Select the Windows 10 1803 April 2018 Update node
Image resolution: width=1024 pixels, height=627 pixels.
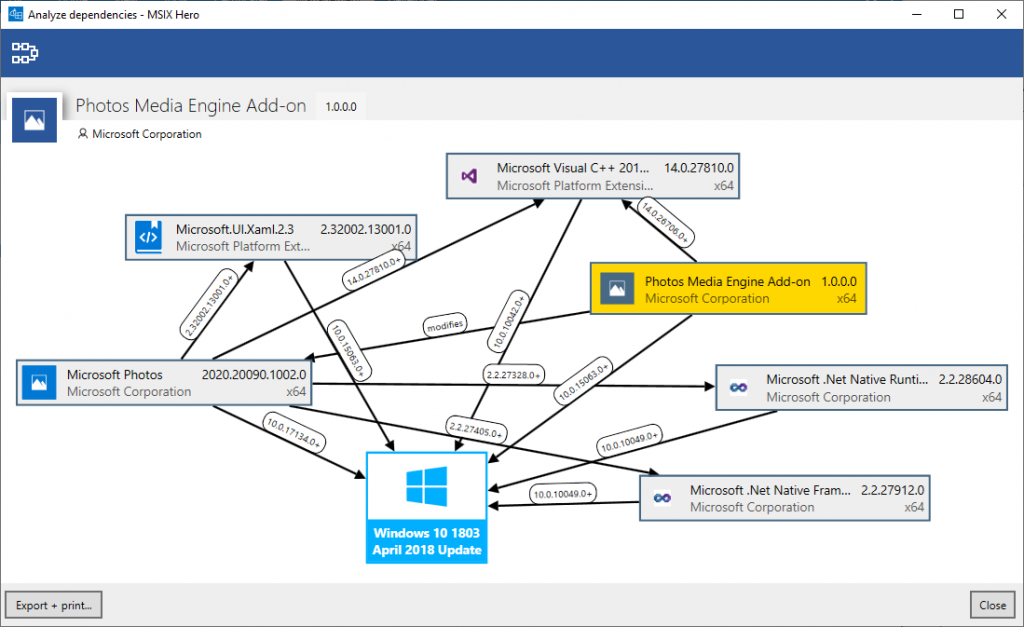426,507
